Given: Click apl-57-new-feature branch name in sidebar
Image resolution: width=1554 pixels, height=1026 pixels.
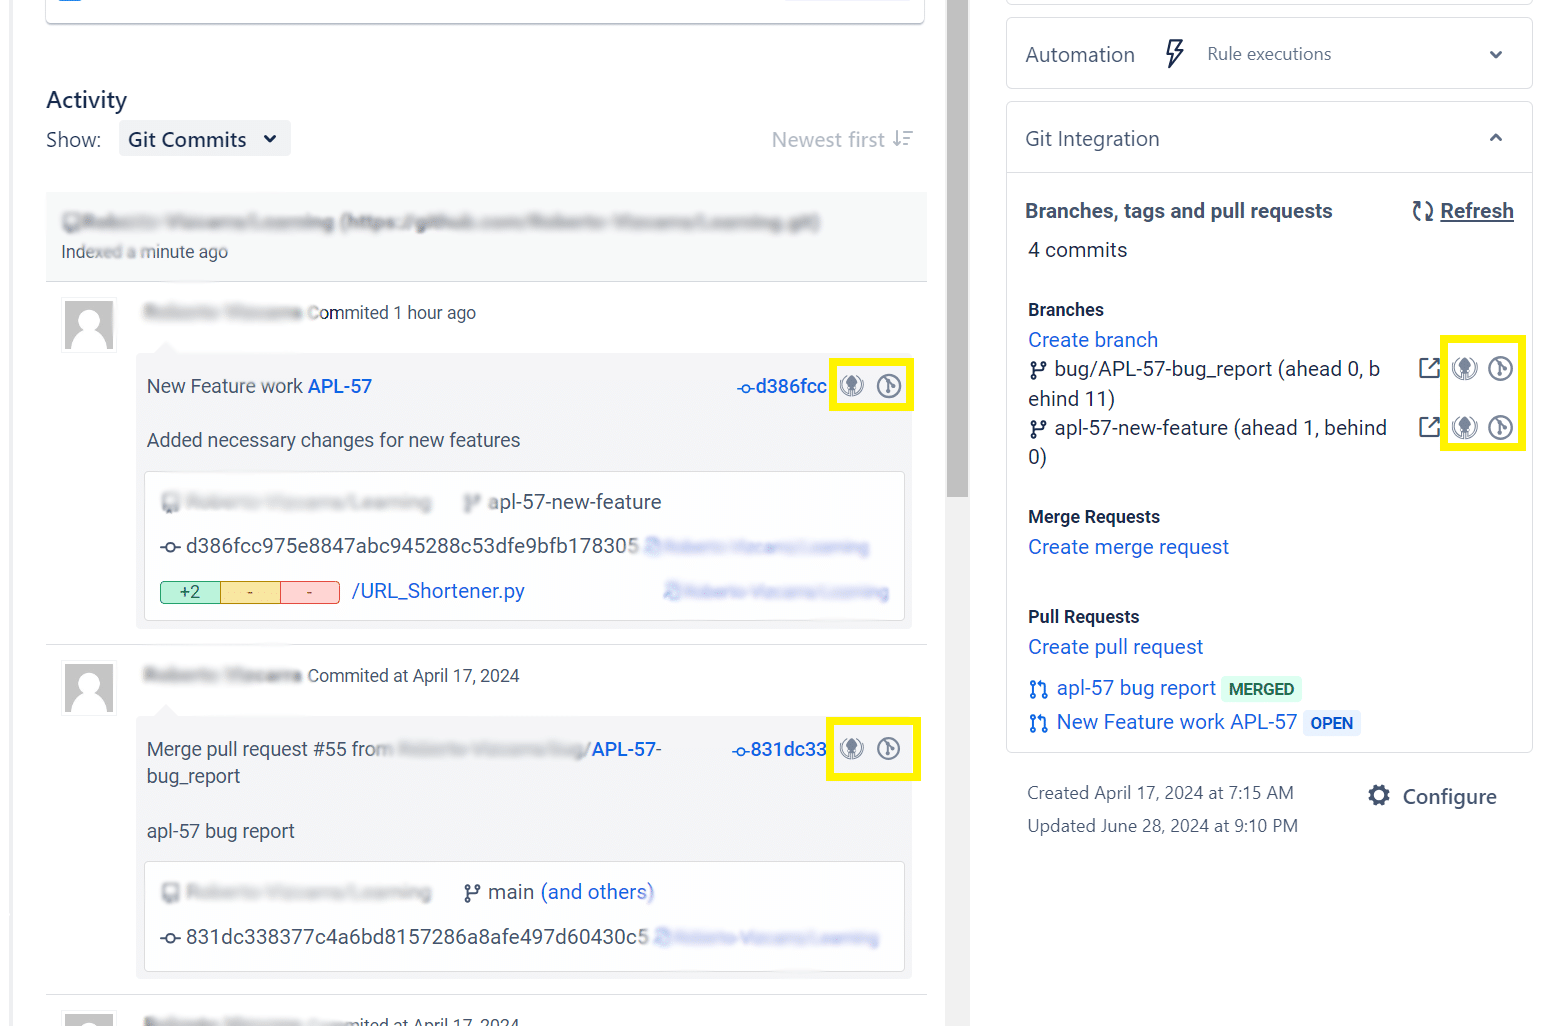Looking at the screenshot, I should tap(1207, 442).
